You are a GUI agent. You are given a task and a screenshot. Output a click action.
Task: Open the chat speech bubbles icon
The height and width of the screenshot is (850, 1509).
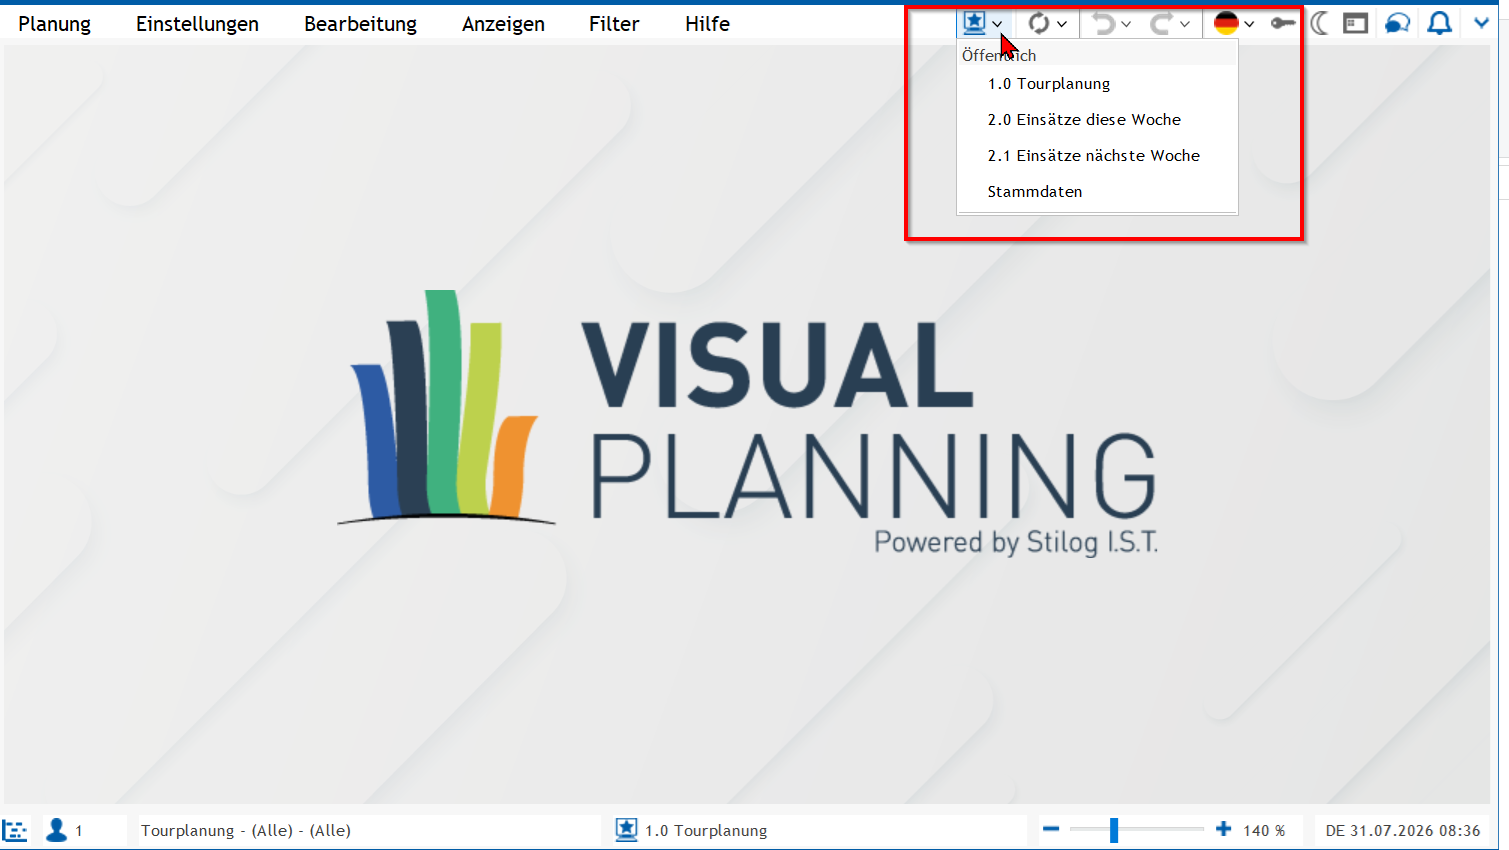[x=1398, y=23]
